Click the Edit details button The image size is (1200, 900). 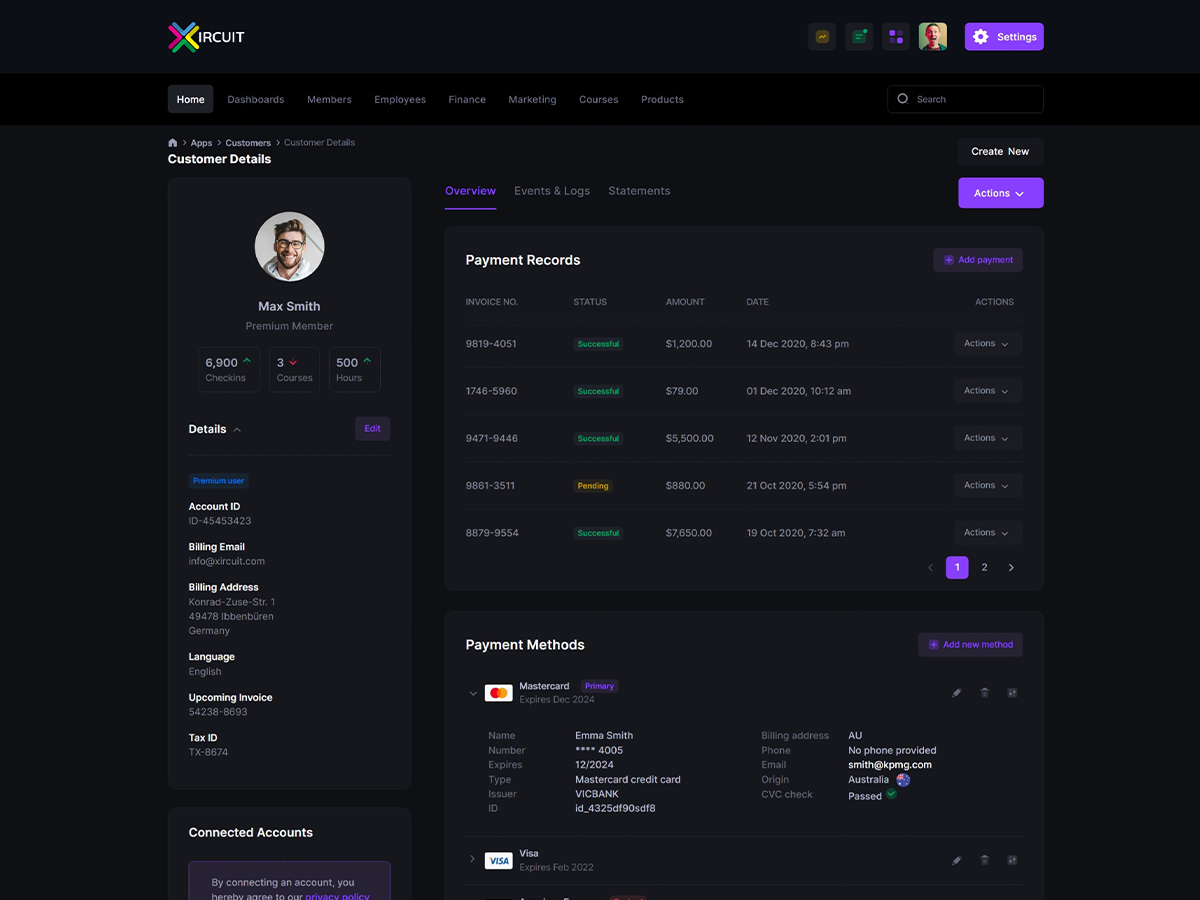pyautogui.click(x=372, y=429)
